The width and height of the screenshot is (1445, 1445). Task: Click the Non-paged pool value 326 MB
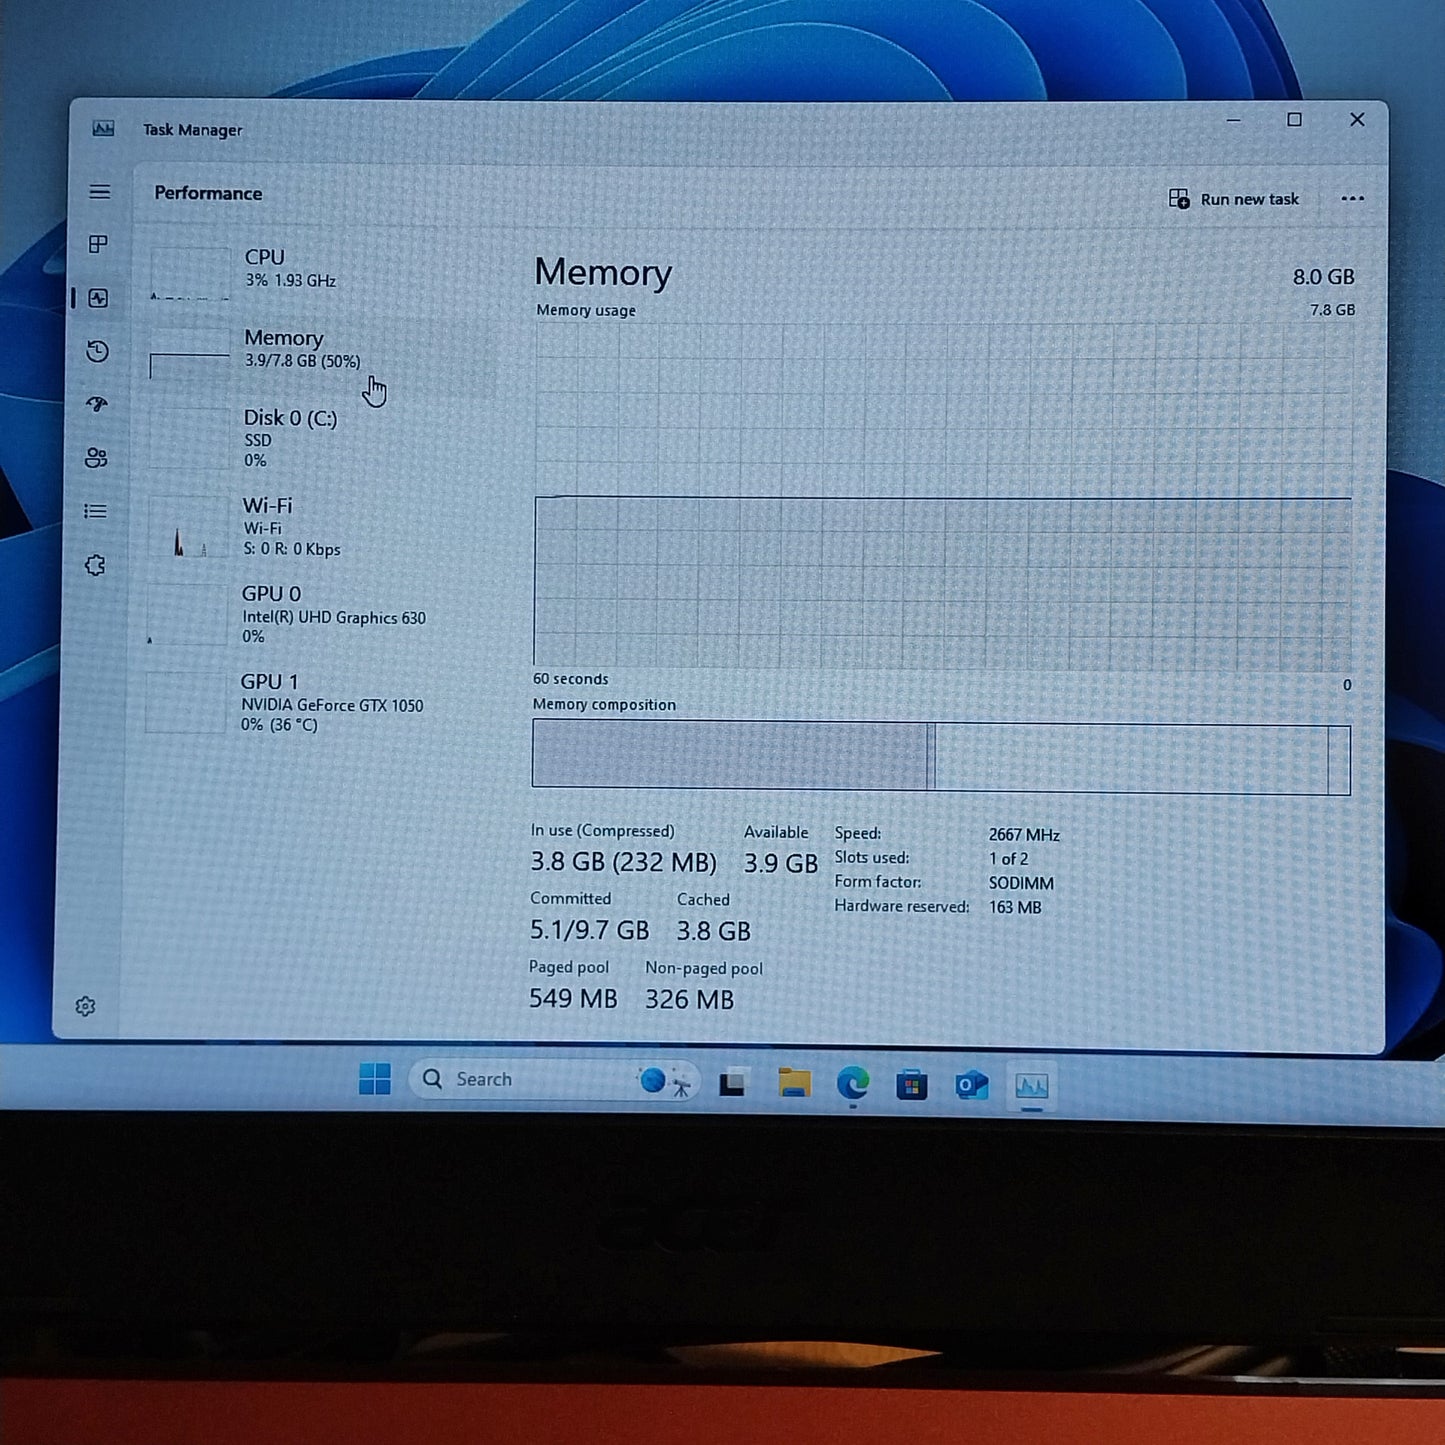click(x=689, y=999)
